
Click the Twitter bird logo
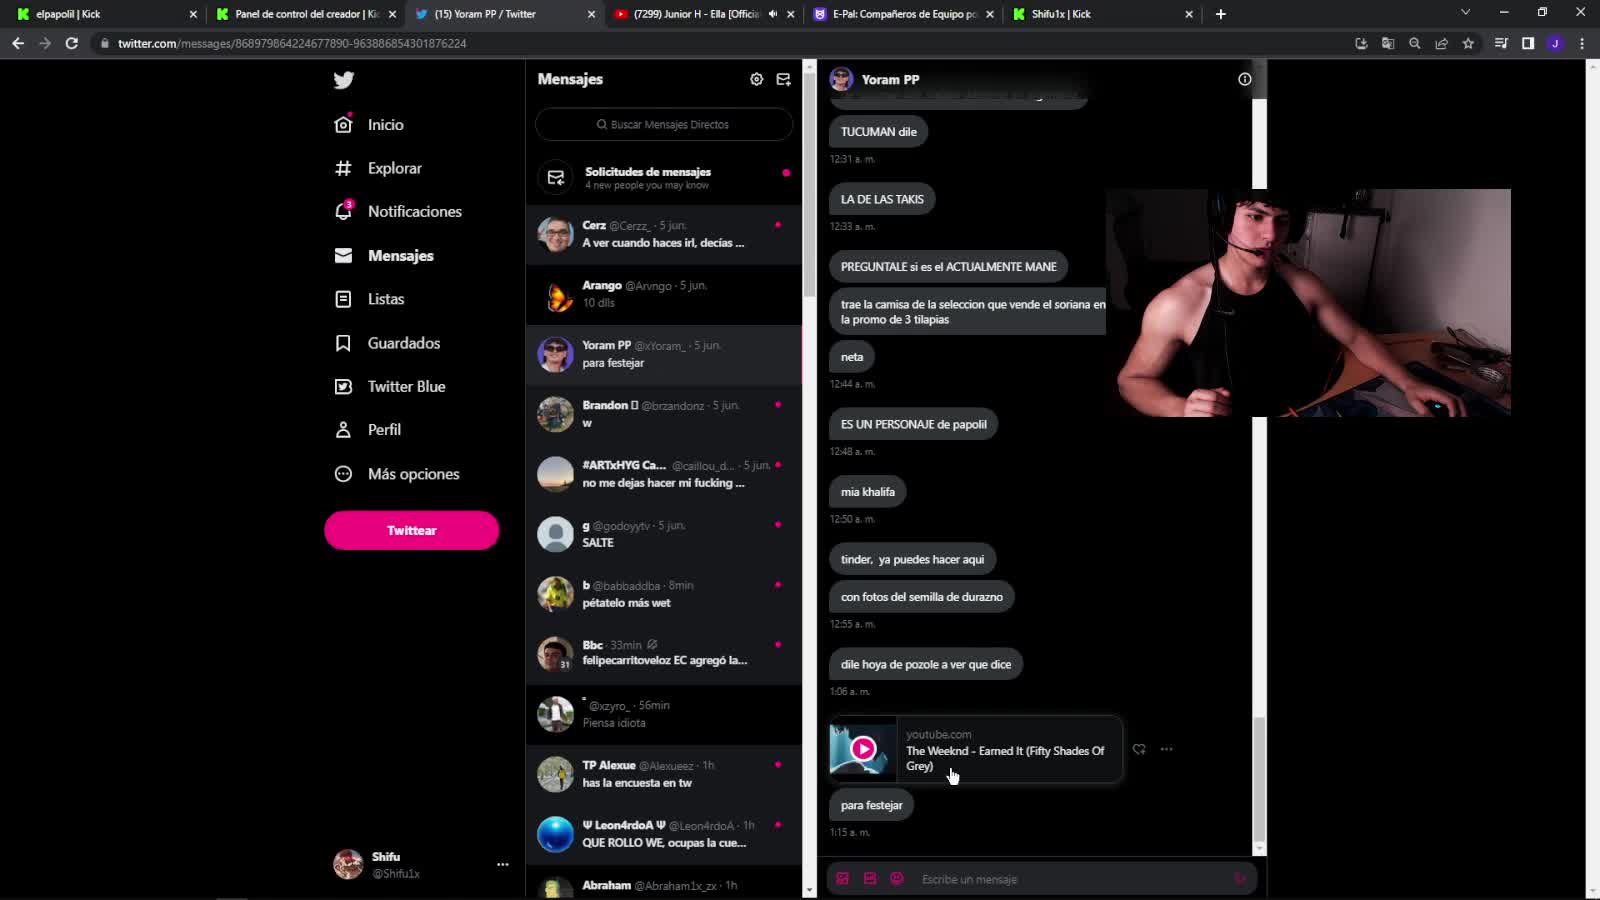[x=343, y=80]
